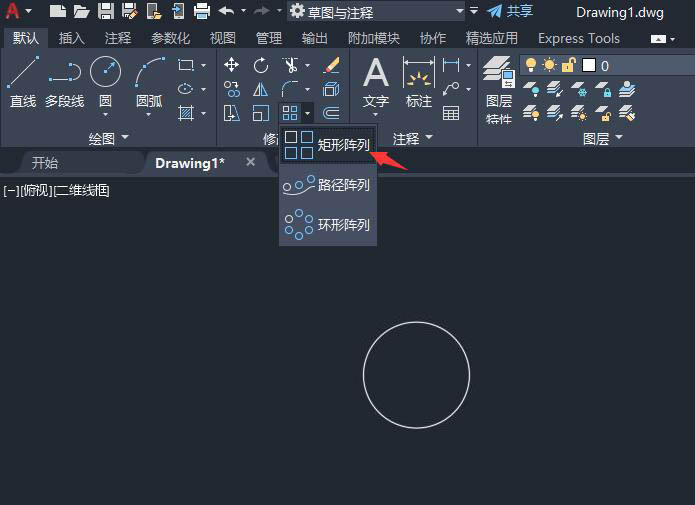The image size is (695, 505).
Task: Switch to the Annotate (注释) ribbon tab
Action: (x=118, y=39)
